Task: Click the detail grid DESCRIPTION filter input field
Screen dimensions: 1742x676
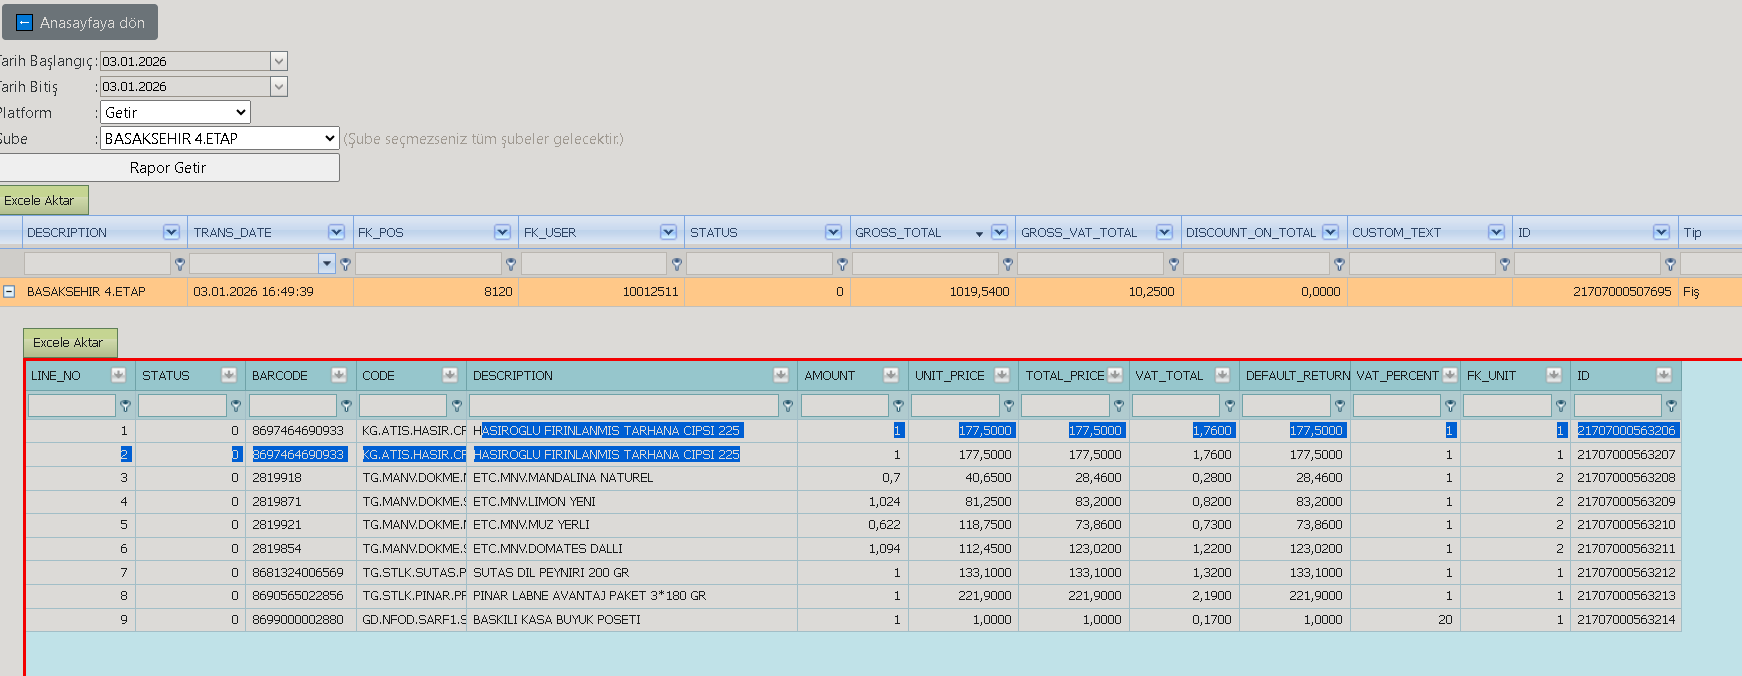Action: point(624,405)
